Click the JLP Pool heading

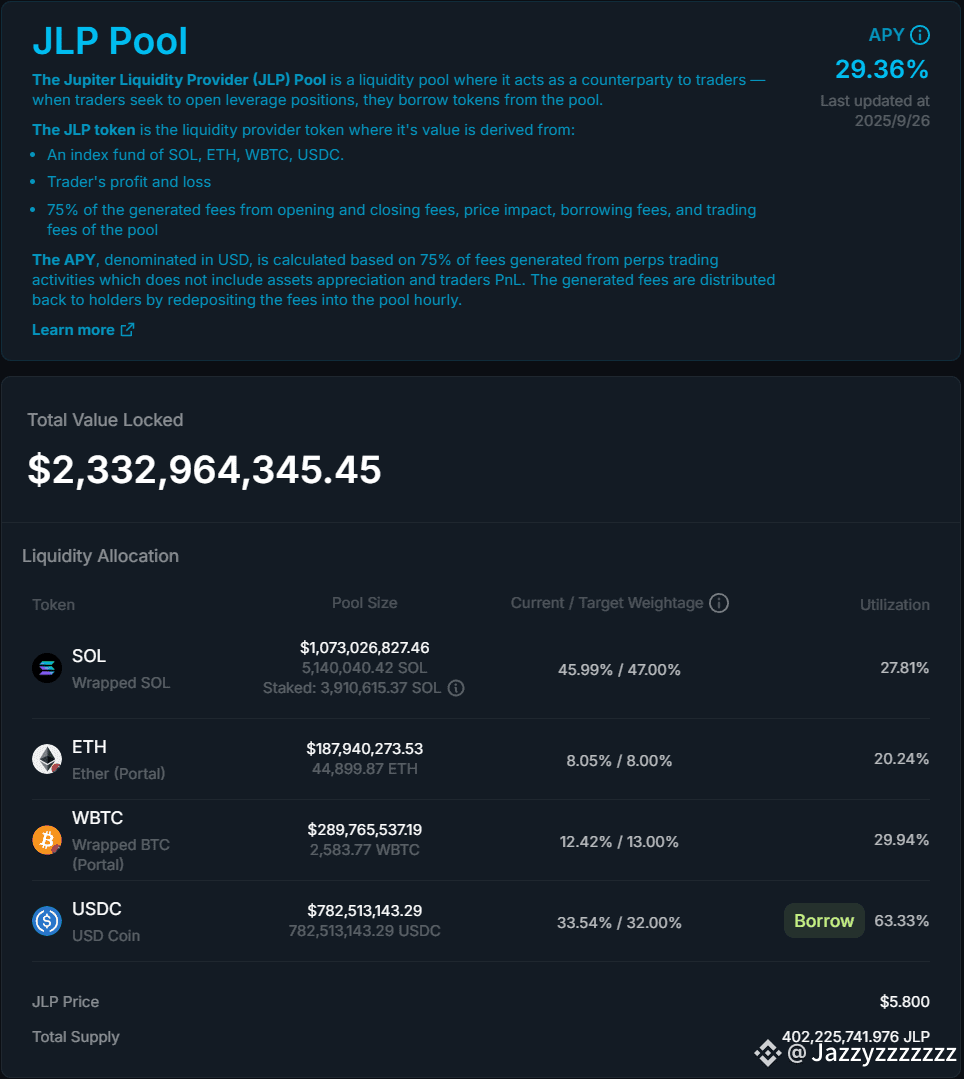click(110, 41)
